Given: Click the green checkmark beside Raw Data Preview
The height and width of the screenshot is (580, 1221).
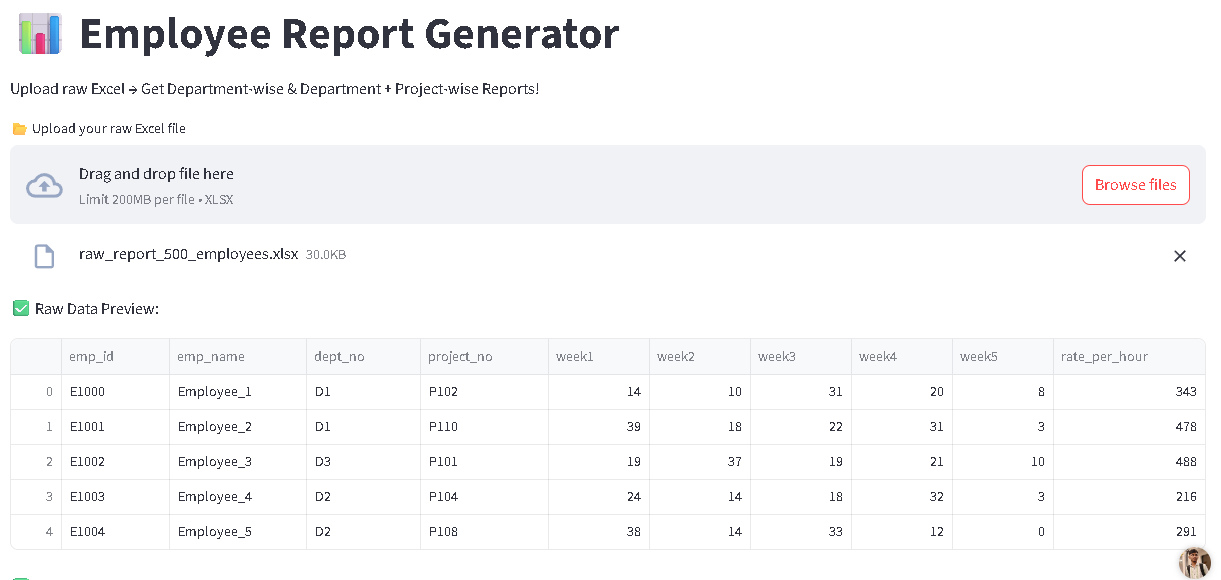Looking at the screenshot, I should click(x=20, y=308).
